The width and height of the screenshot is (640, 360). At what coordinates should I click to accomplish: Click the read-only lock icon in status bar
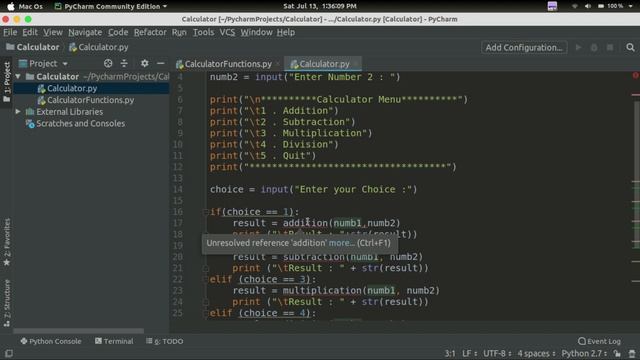coord(617,353)
